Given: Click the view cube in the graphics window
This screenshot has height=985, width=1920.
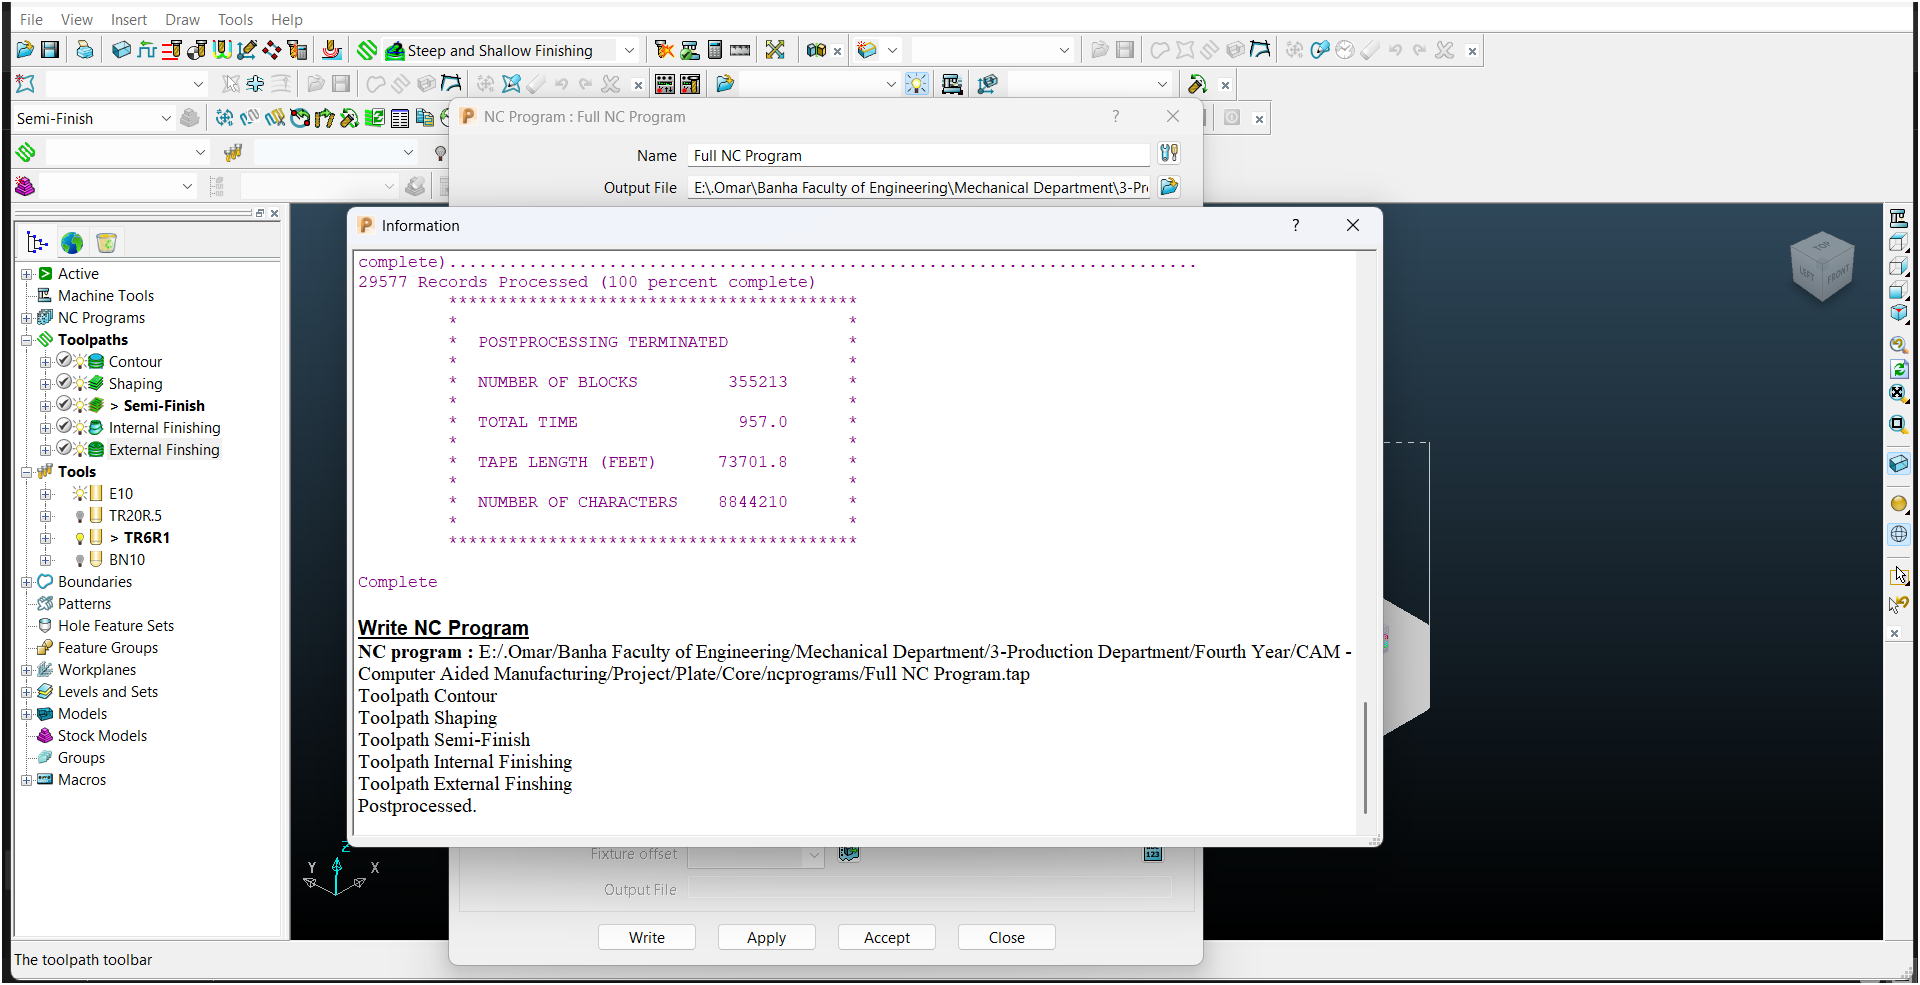Looking at the screenshot, I should click(1822, 267).
